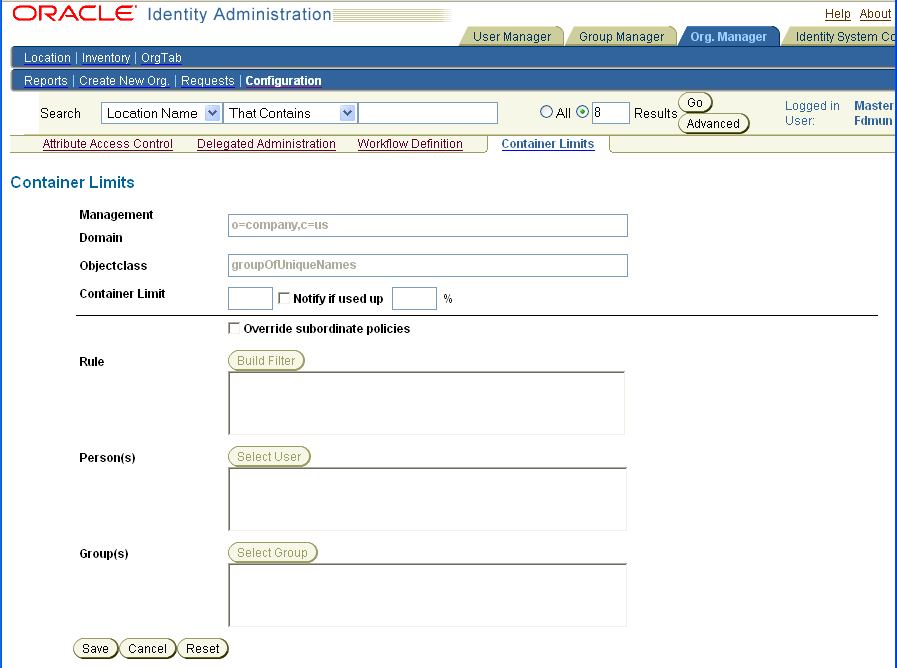Screen dimensions: 897x668
Task: Click the Master Fdmun logged-in user name
Action: (x=874, y=113)
